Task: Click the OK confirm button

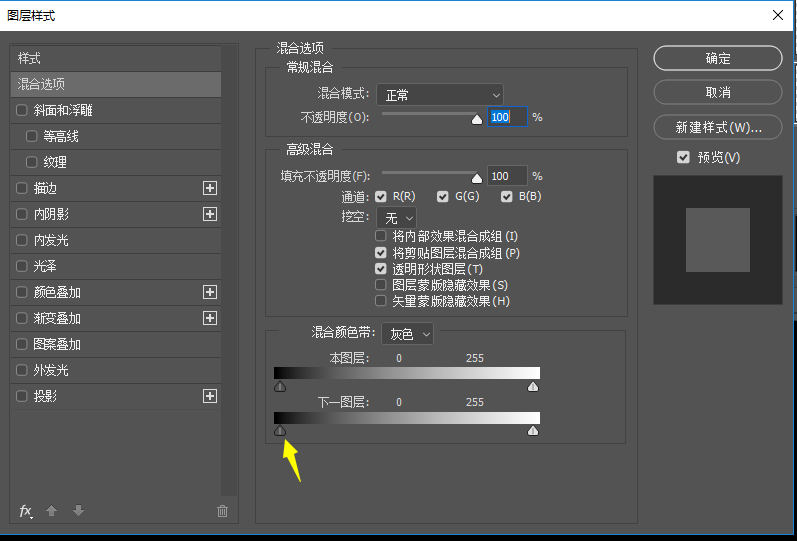Action: (x=717, y=58)
